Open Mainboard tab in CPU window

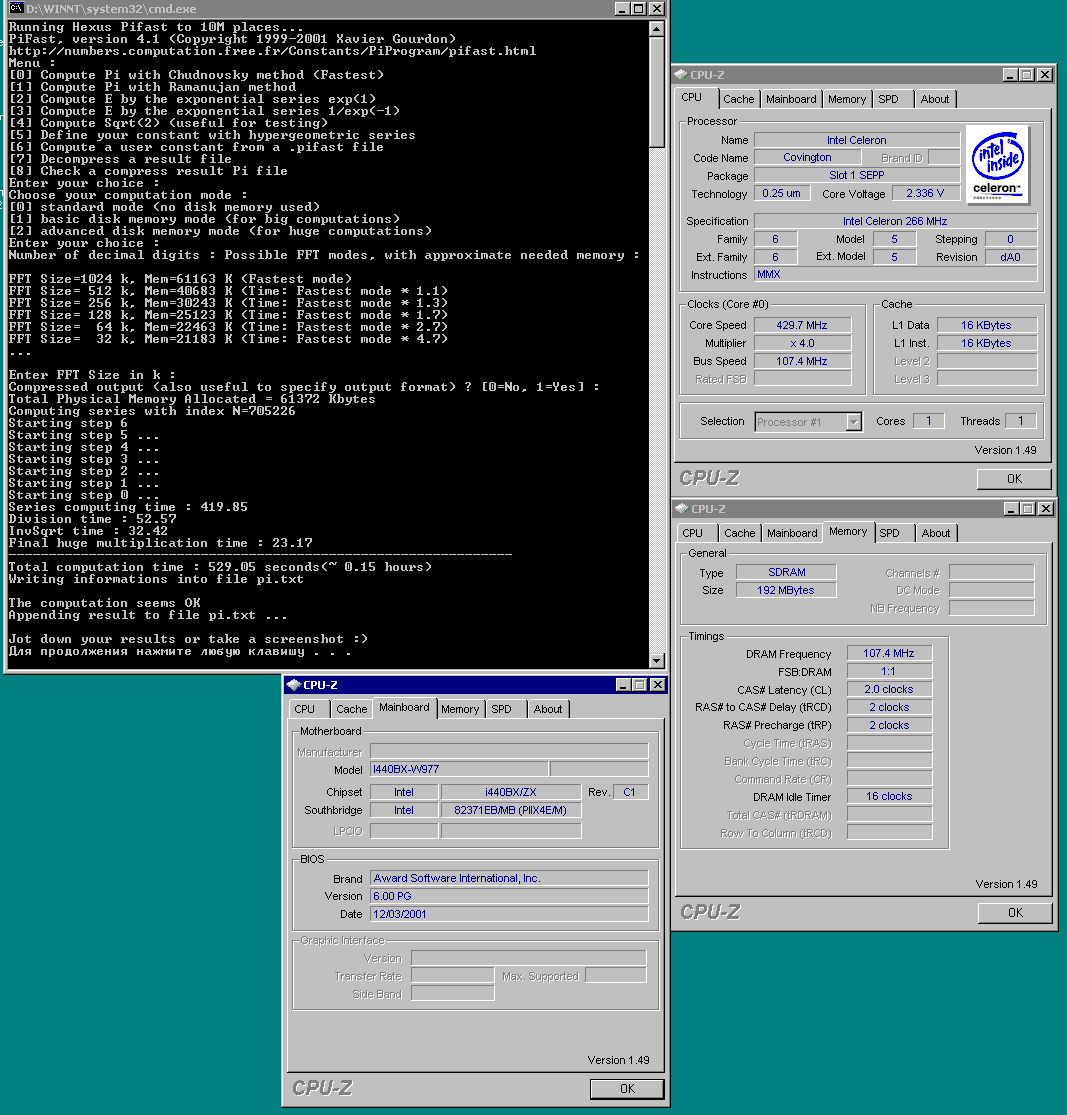[x=791, y=100]
